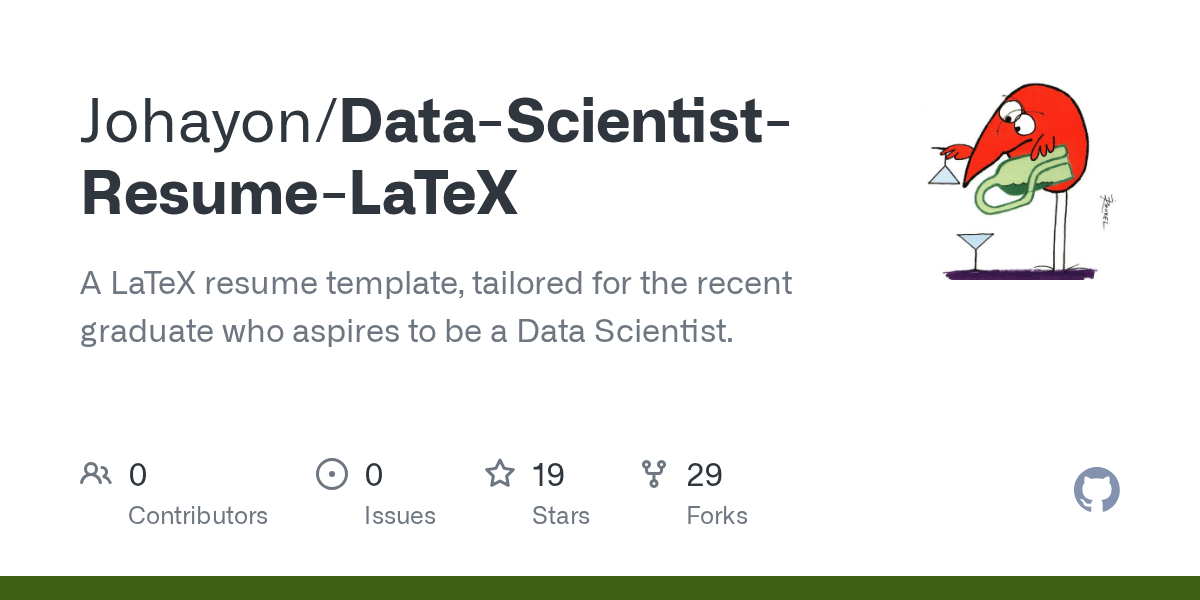Click the 0 contributors count

pyautogui.click(x=138, y=474)
